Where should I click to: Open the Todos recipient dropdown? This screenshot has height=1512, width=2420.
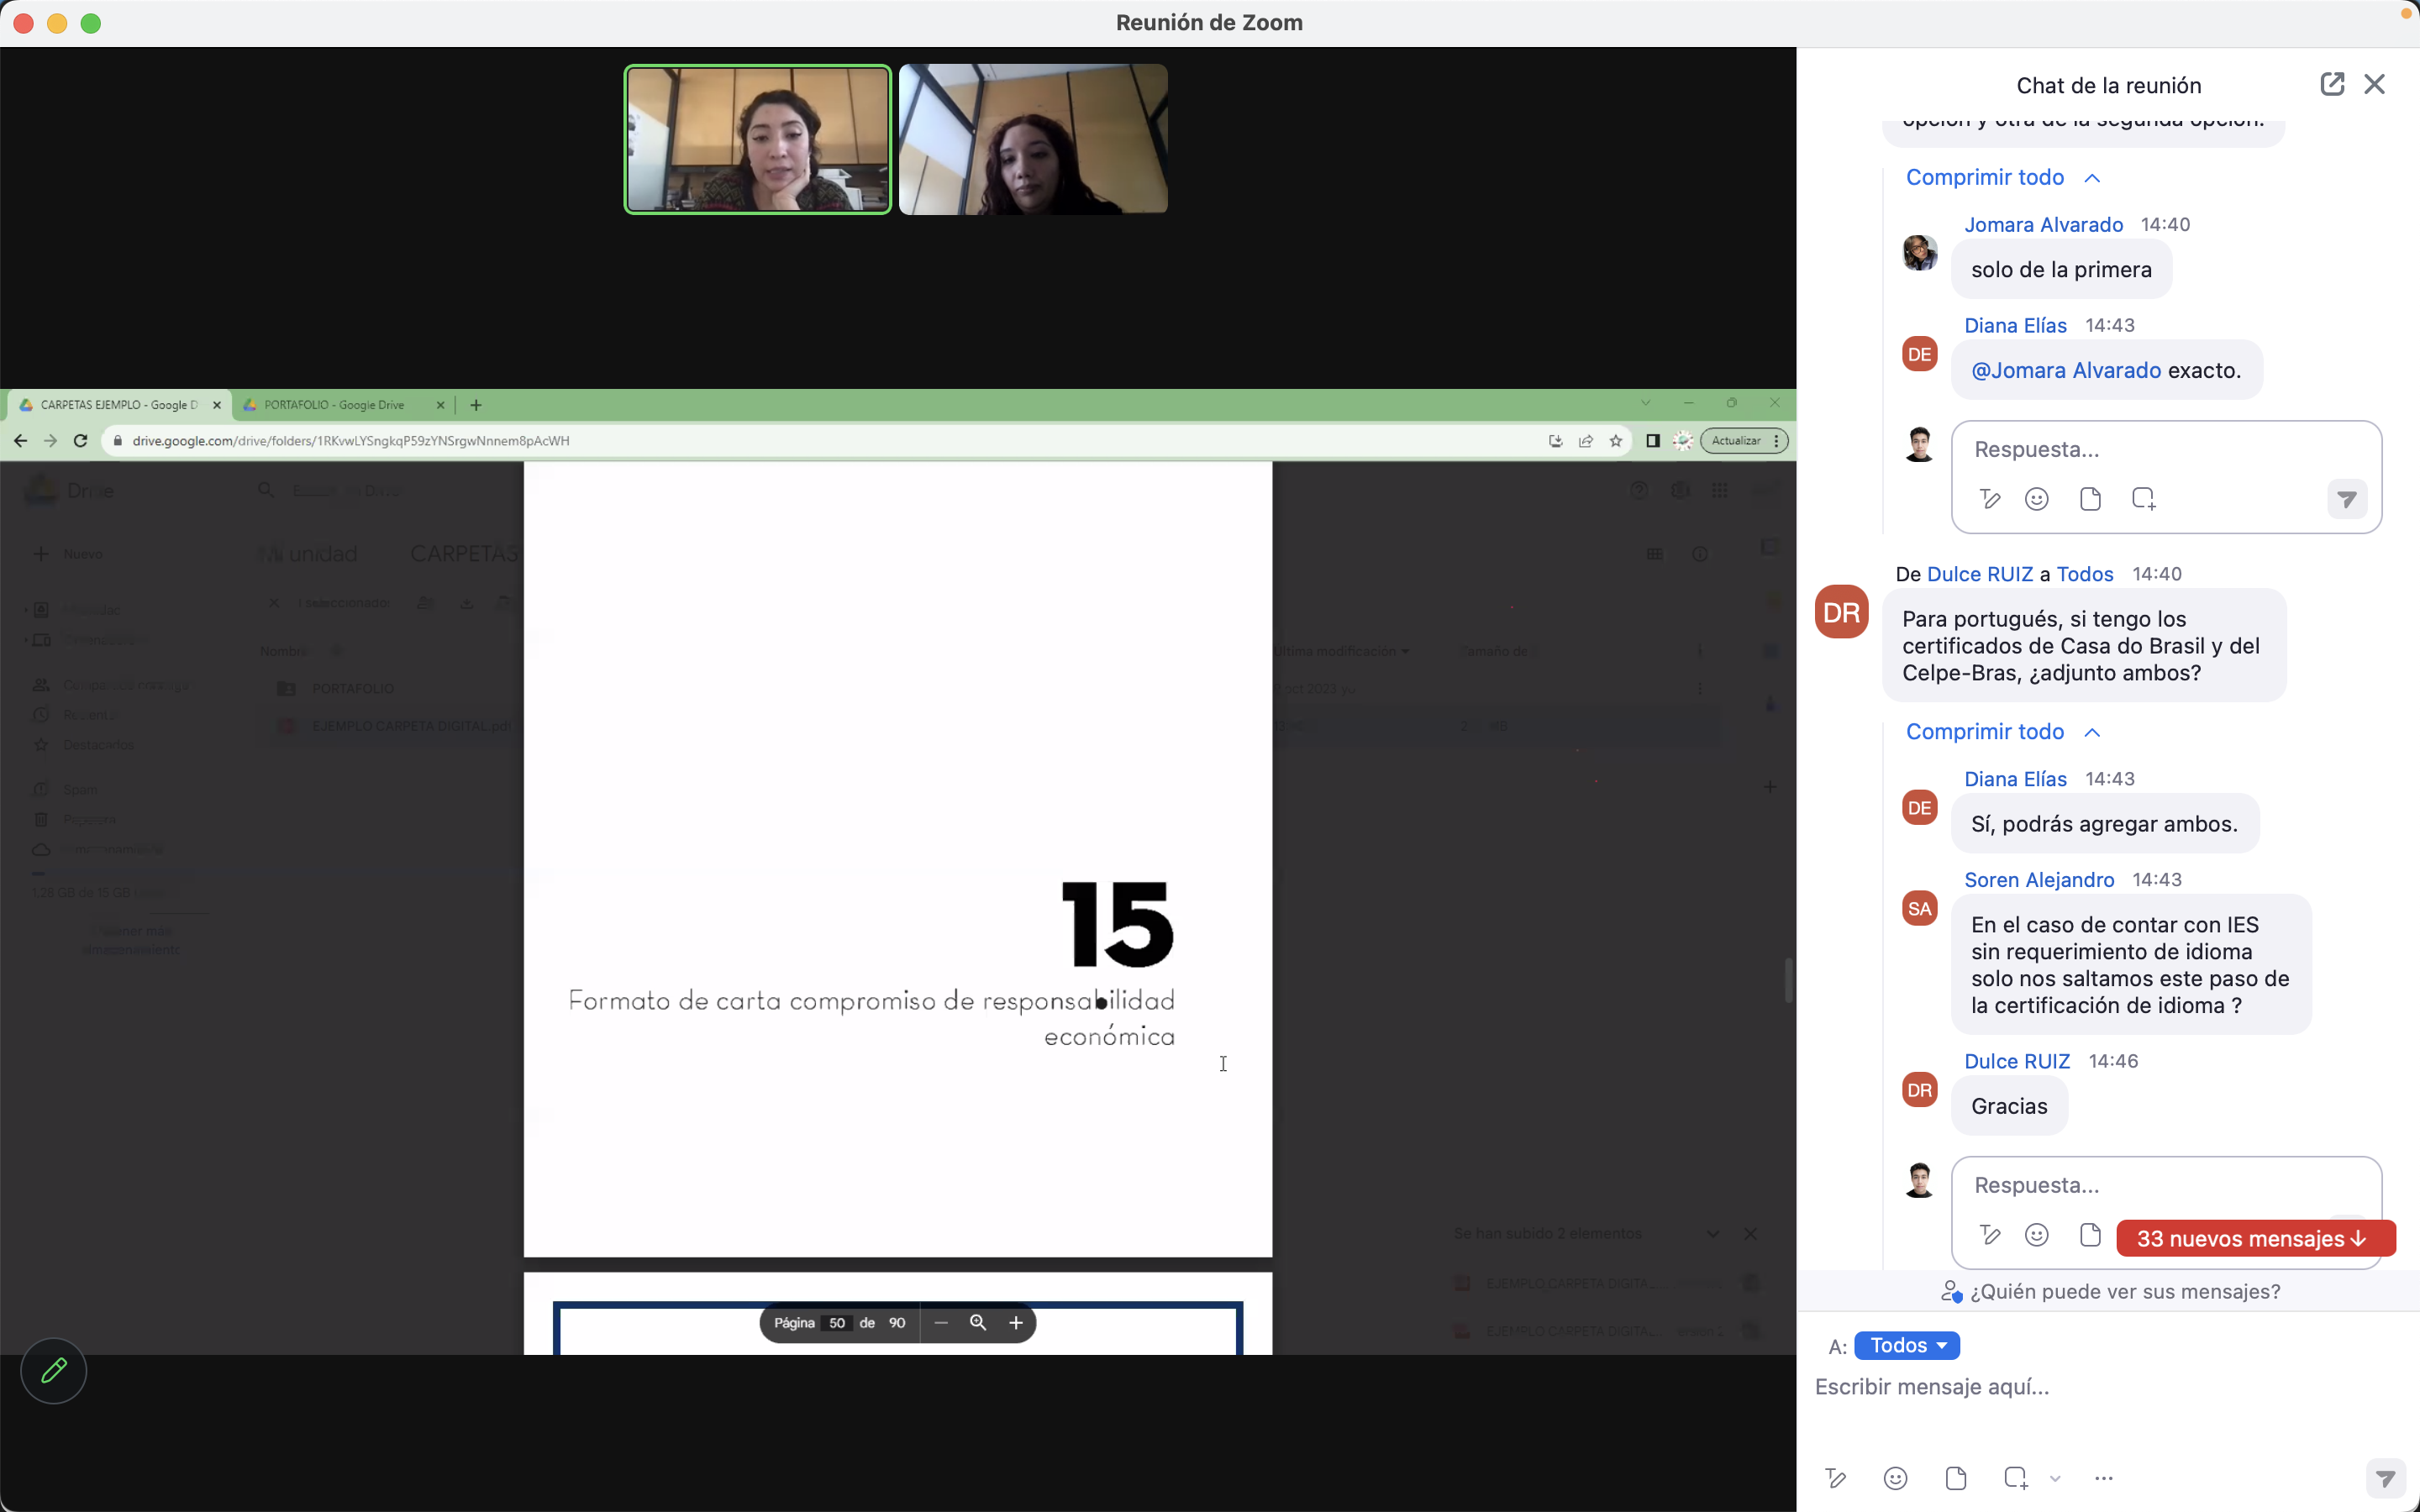(1906, 1345)
